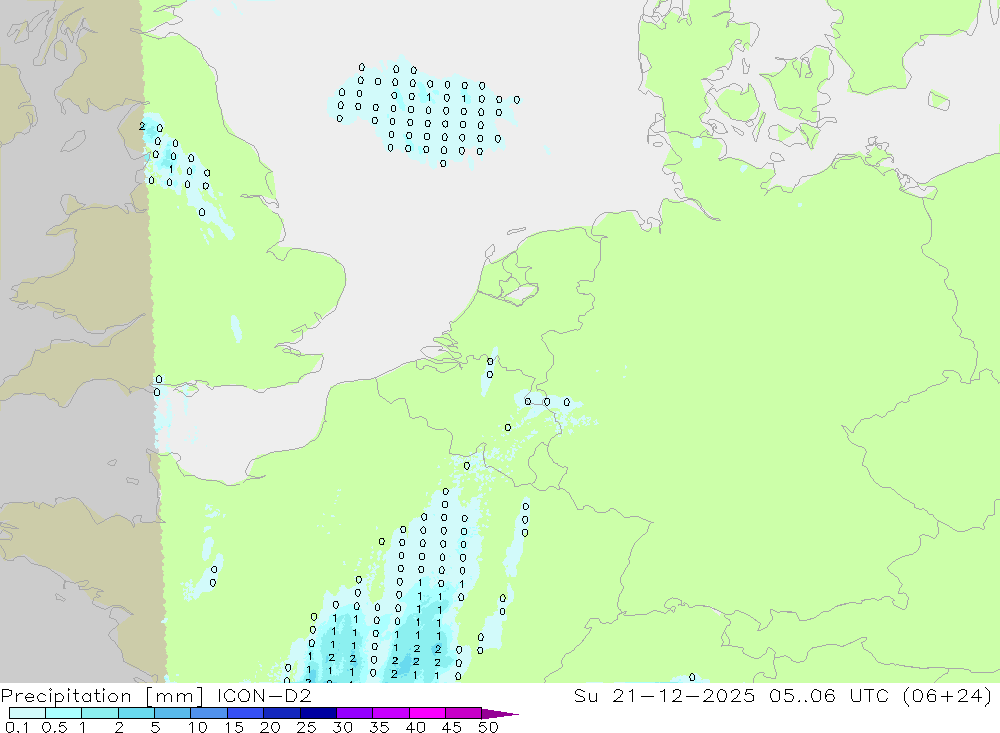Pick the 15–20 mm legend color swatch

click(246, 713)
